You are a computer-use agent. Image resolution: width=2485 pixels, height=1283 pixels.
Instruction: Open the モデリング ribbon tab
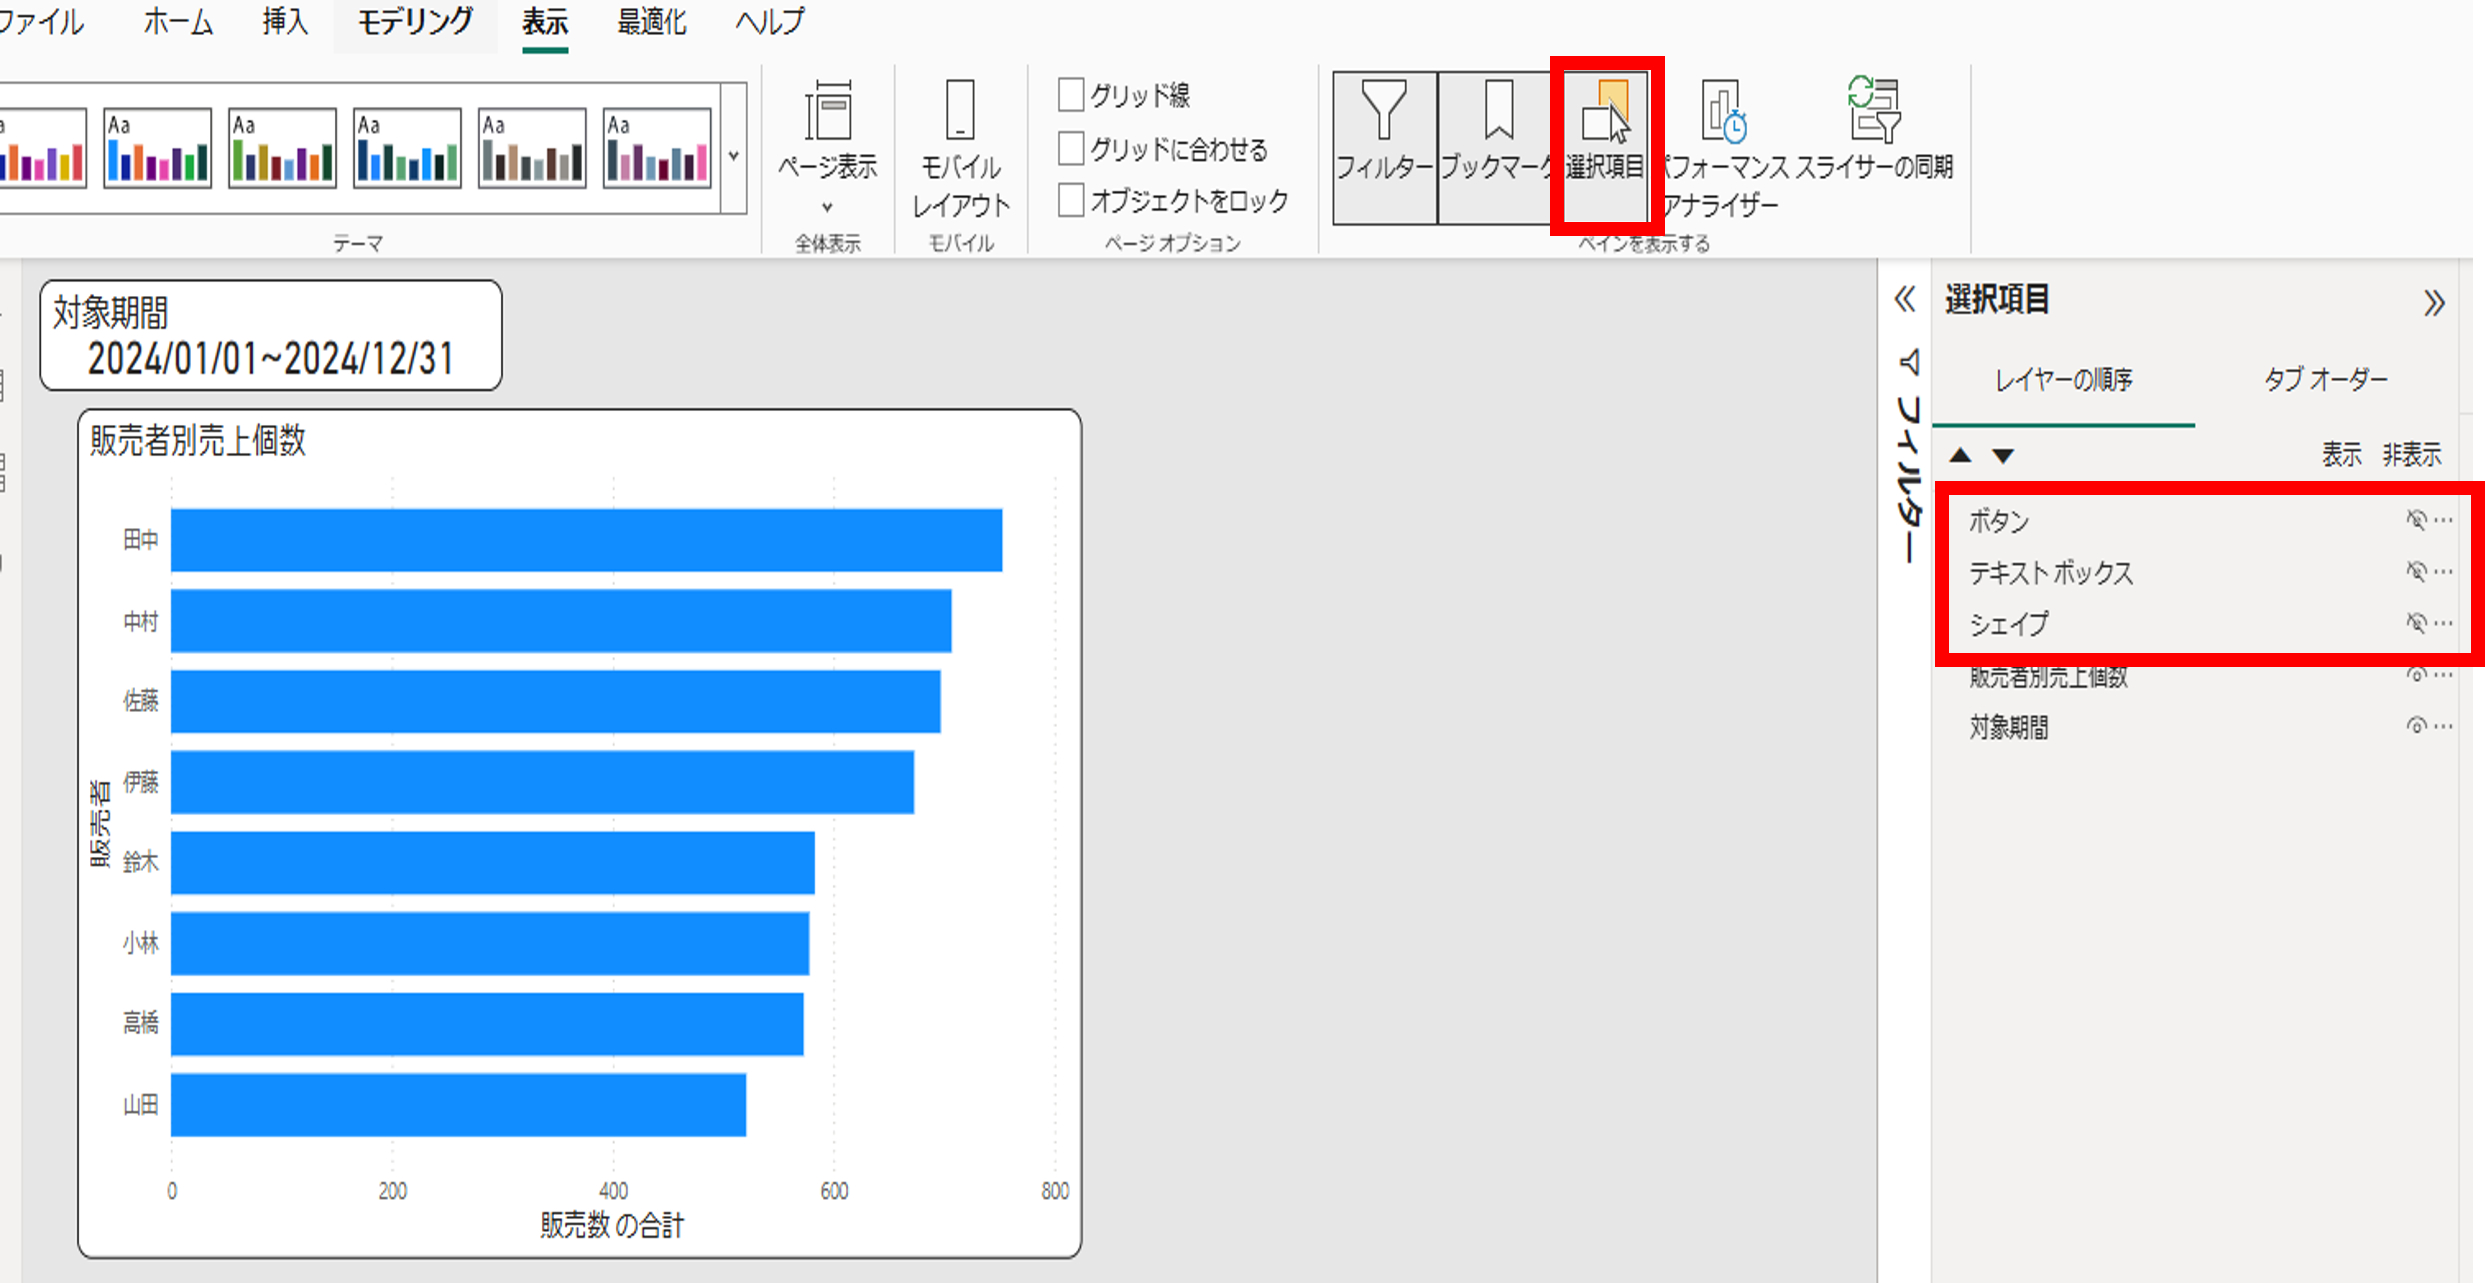pyautogui.click(x=415, y=21)
